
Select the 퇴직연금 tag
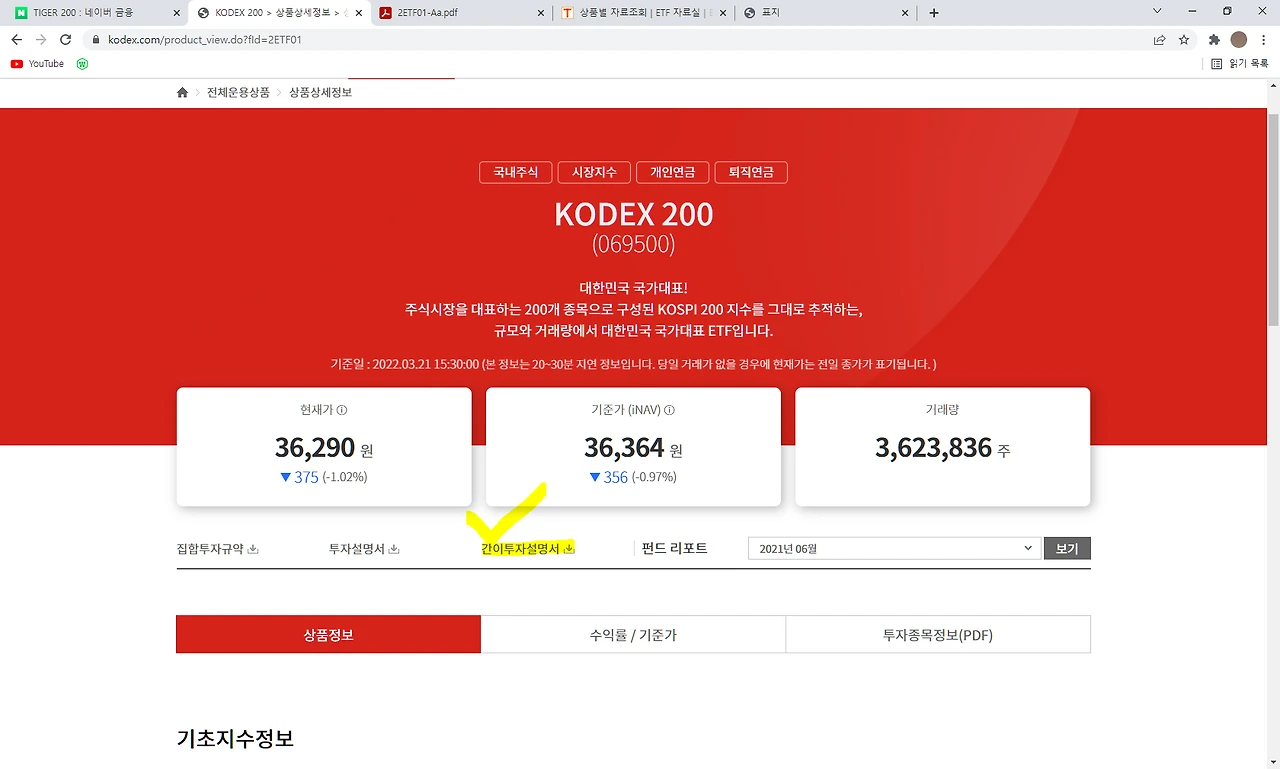pos(751,172)
